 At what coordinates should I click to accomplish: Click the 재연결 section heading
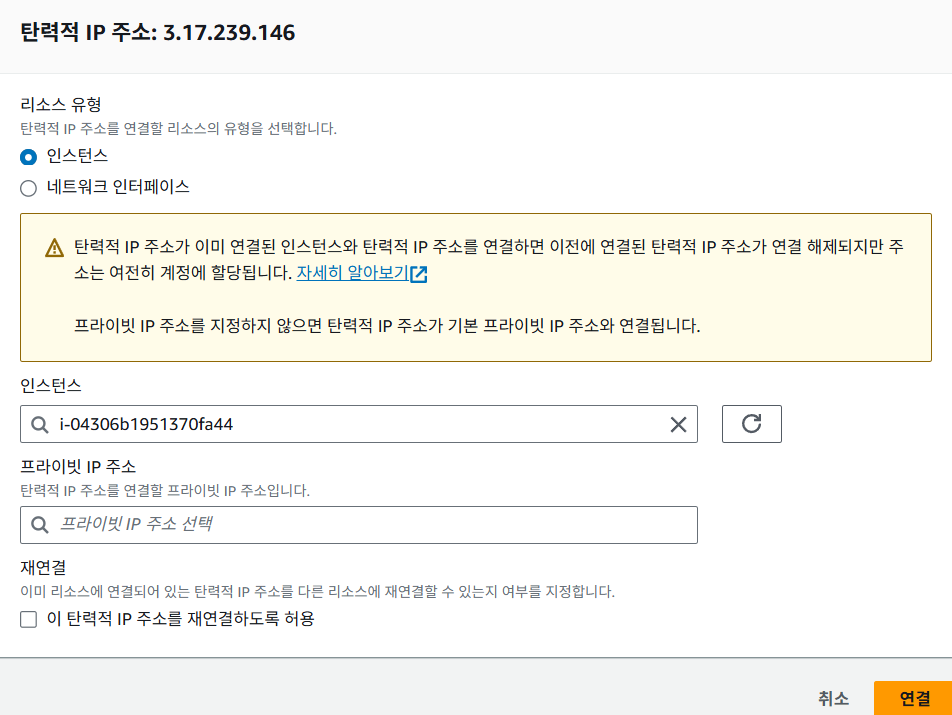(x=43, y=567)
